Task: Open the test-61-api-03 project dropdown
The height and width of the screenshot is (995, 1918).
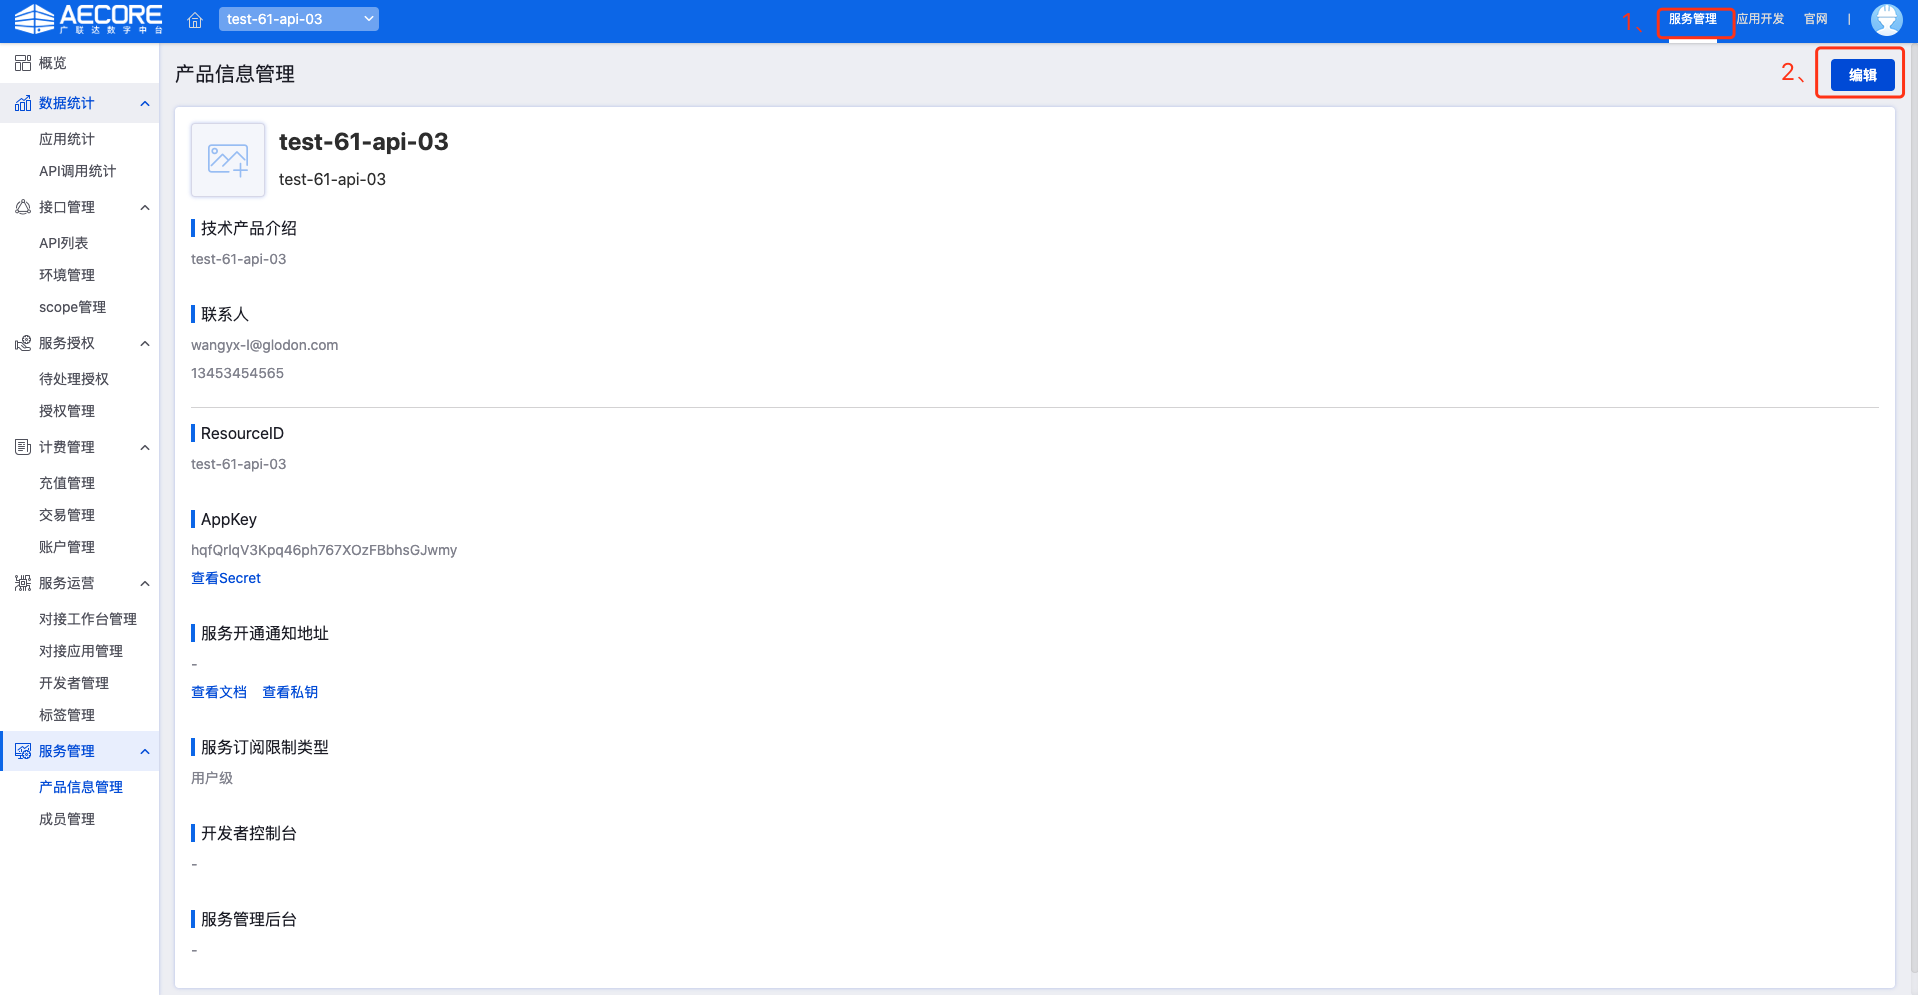Action: tap(298, 19)
